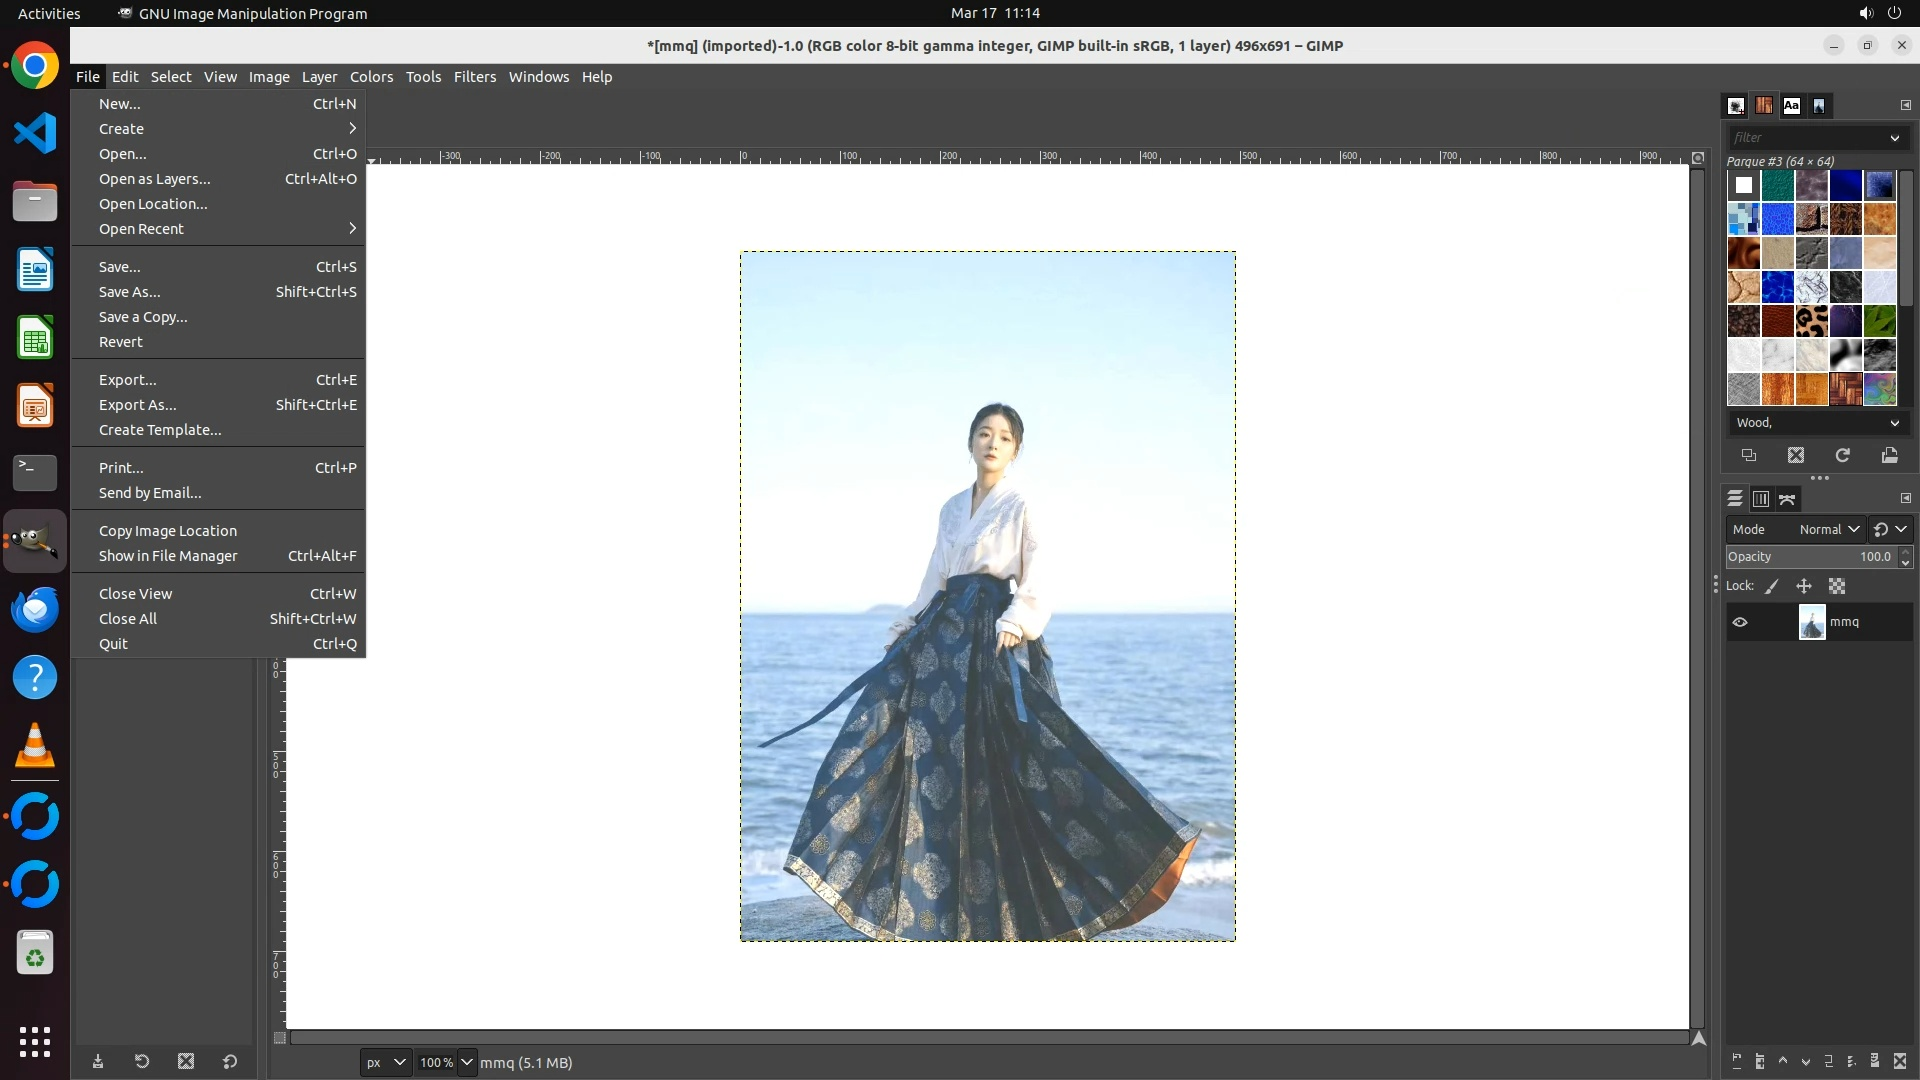Select the leopard print pattern thumbnail
This screenshot has width=1920, height=1080.
coord(1811,321)
